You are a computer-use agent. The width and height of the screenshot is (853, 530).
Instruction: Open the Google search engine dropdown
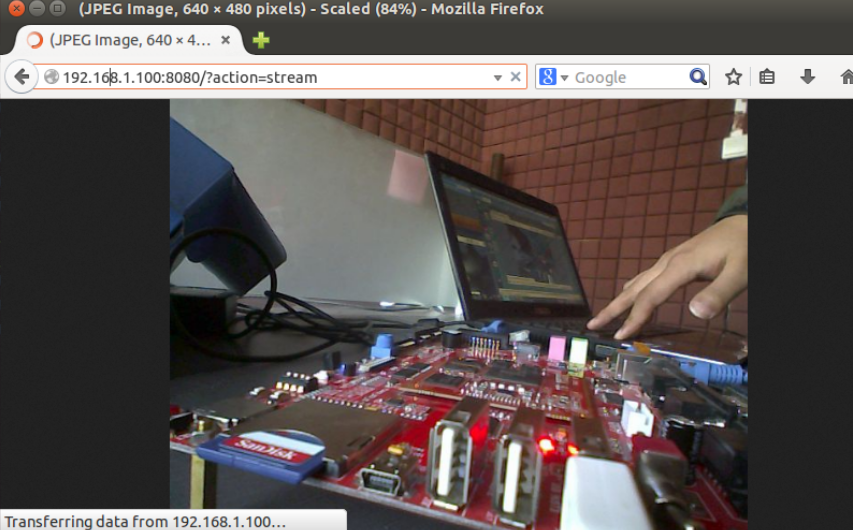click(x=553, y=77)
